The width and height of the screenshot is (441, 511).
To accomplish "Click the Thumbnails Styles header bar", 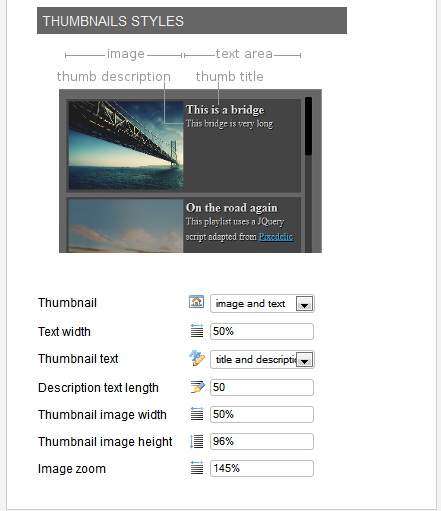I will tap(192, 21).
